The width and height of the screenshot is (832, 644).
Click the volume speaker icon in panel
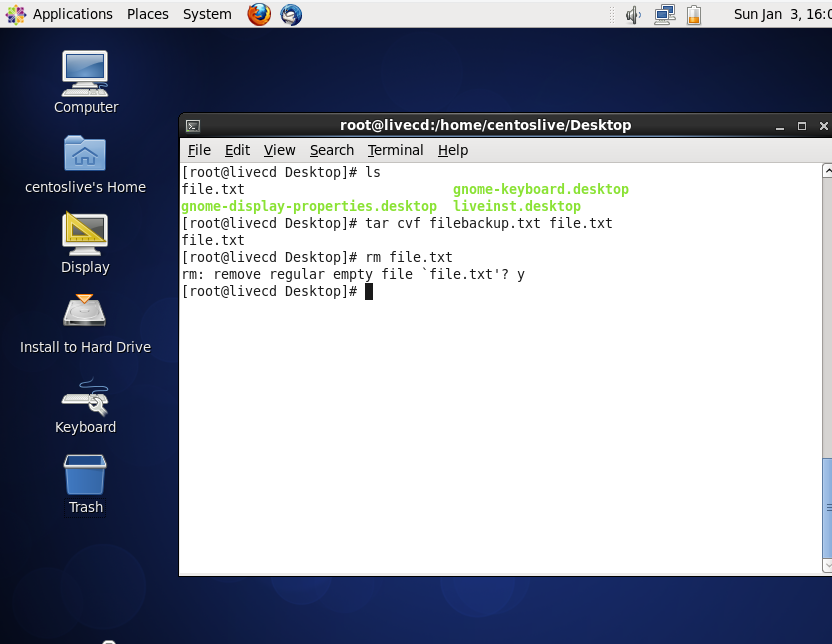(633, 15)
